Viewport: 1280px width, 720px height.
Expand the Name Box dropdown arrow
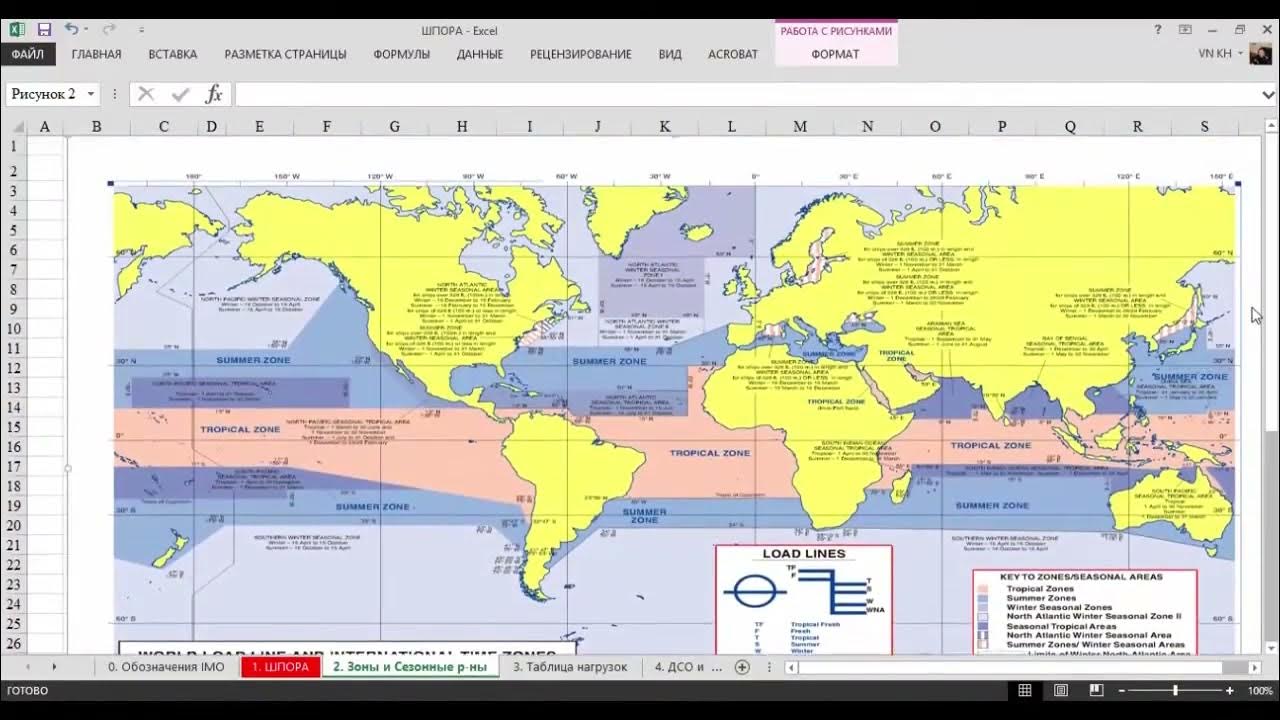91,94
